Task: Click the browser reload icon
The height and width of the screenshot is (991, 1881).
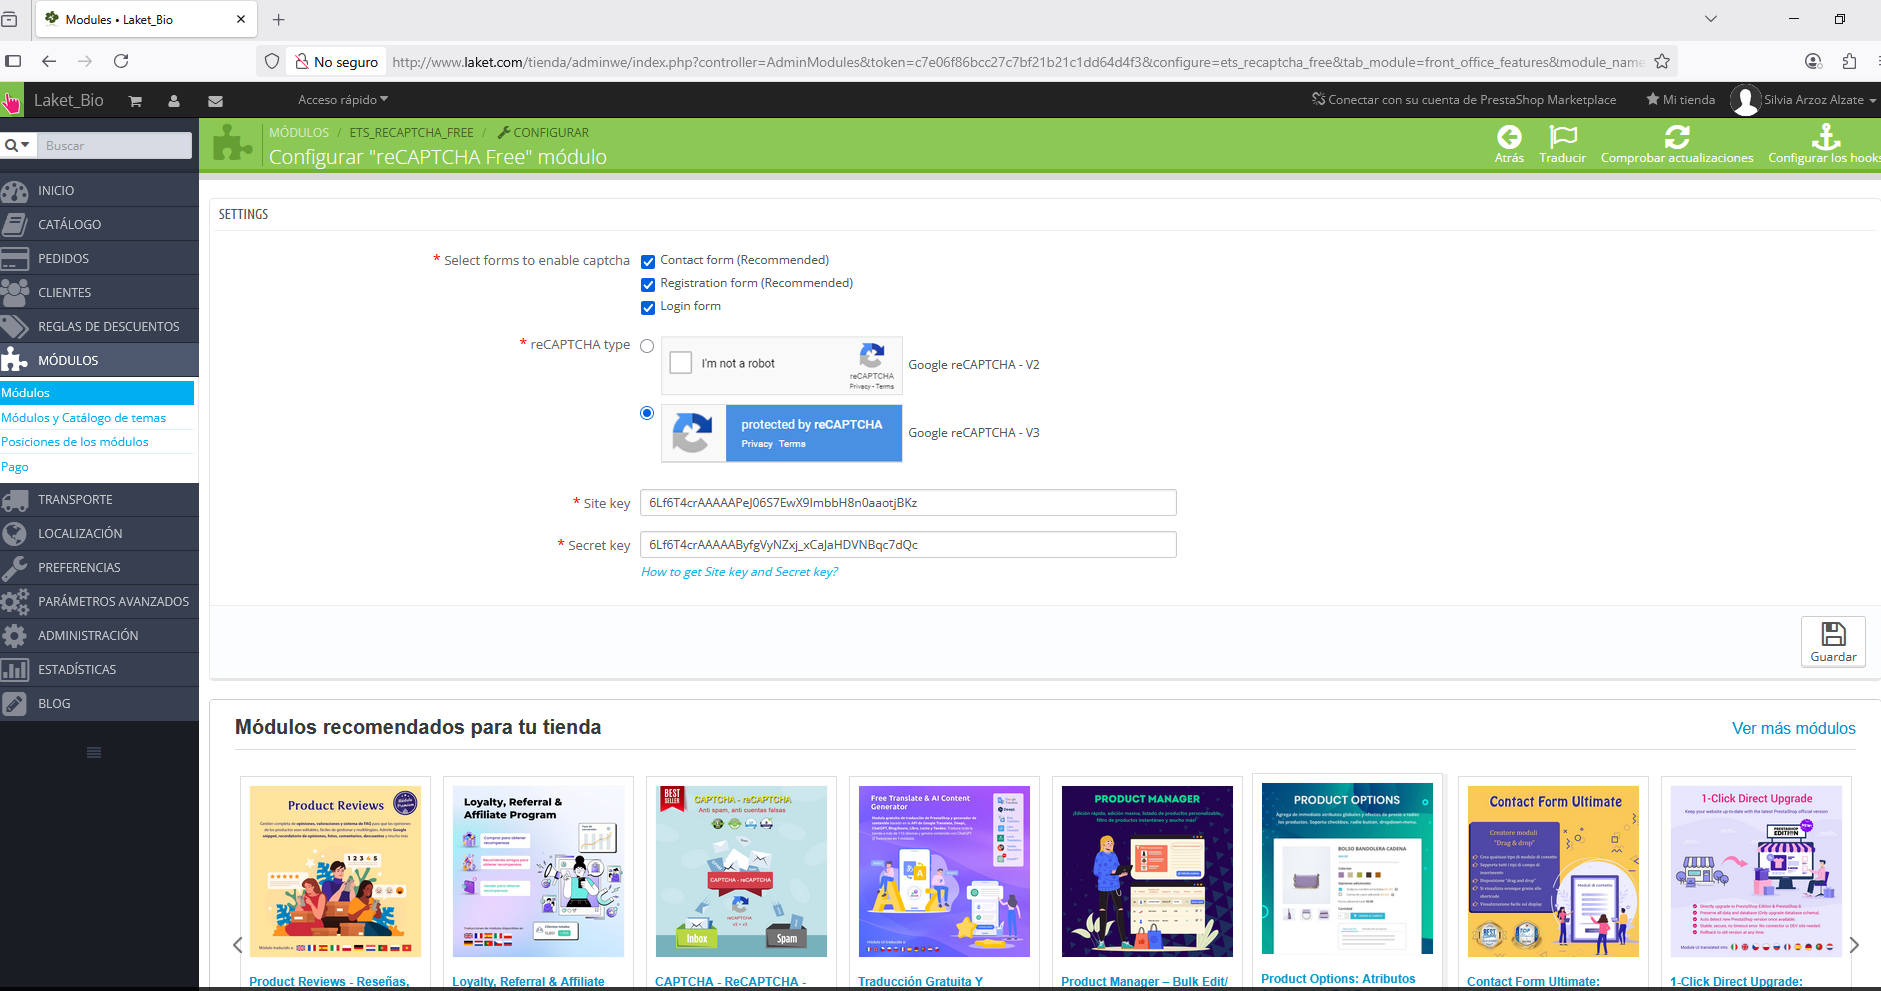Action: pyautogui.click(x=121, y=61)
